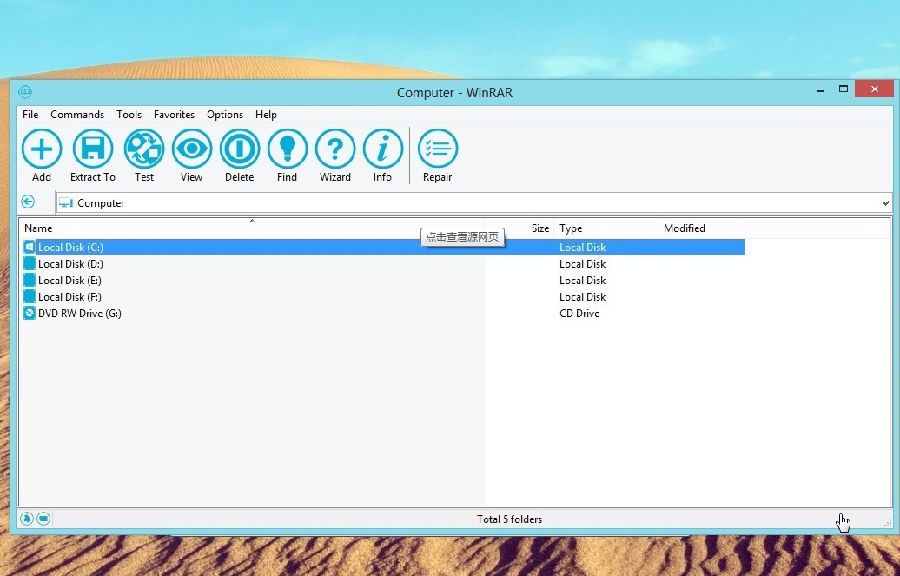
Task: Sort by the Size column header
Action: click(x=519, y=228)
